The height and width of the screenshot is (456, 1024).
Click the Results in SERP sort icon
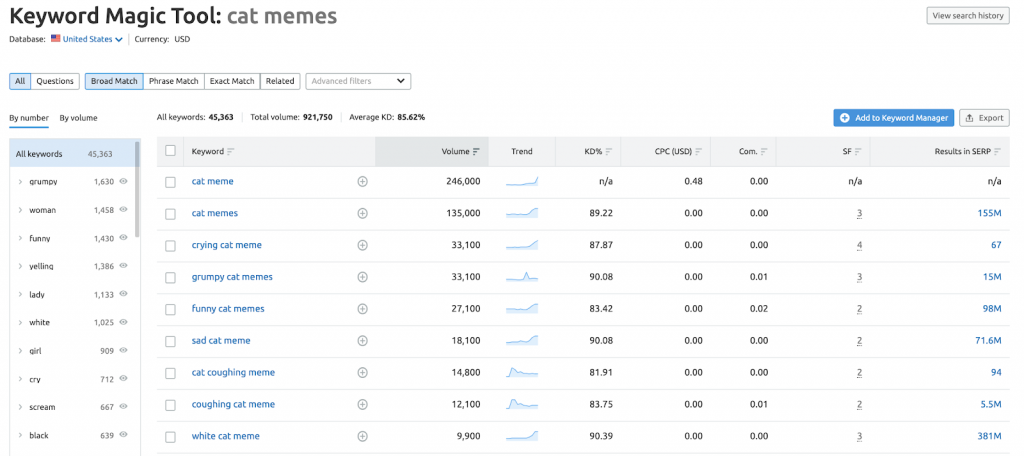coord(997,152)
